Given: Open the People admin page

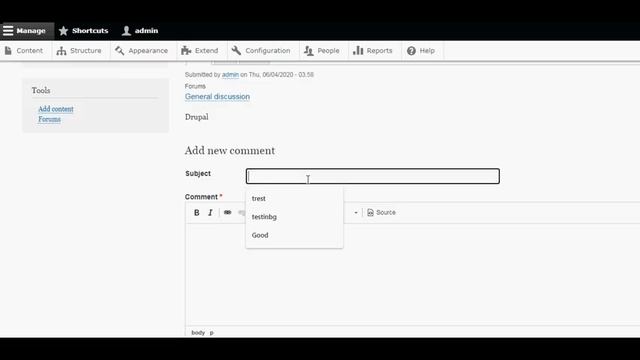Looking at the screenshot, I should [x=322, y=51].
